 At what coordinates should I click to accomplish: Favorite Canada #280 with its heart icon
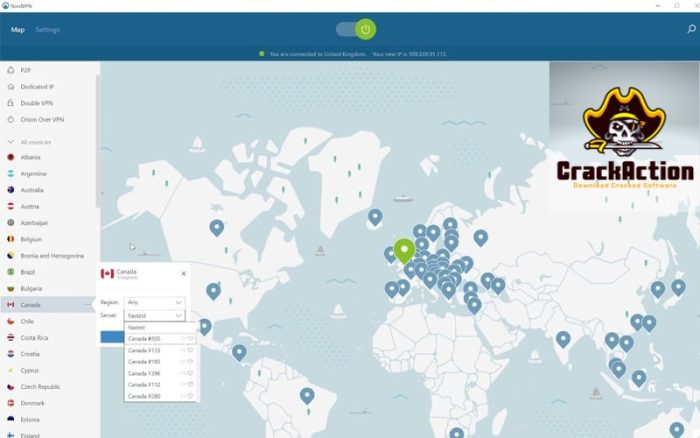(191, 396)
